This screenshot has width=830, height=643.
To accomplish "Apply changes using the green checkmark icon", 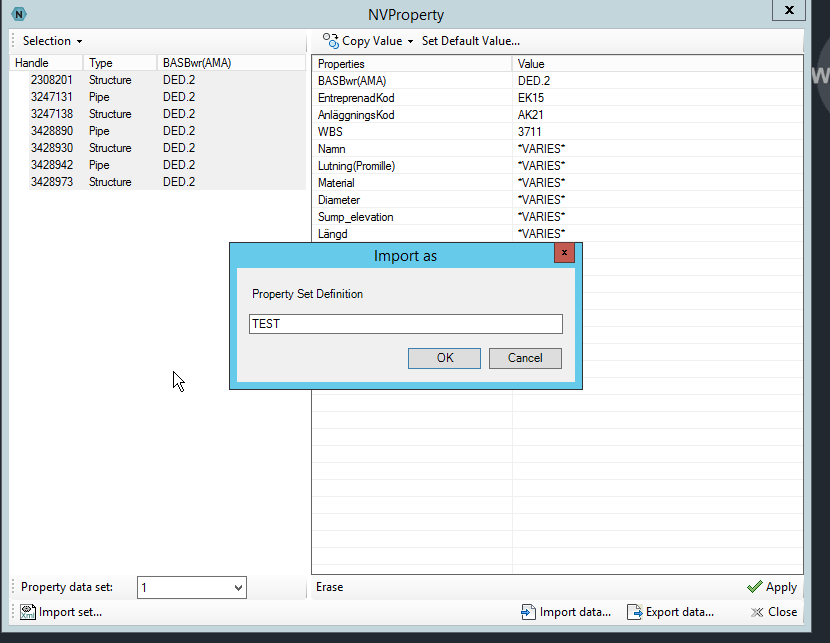I will click(x=755, y=587).
